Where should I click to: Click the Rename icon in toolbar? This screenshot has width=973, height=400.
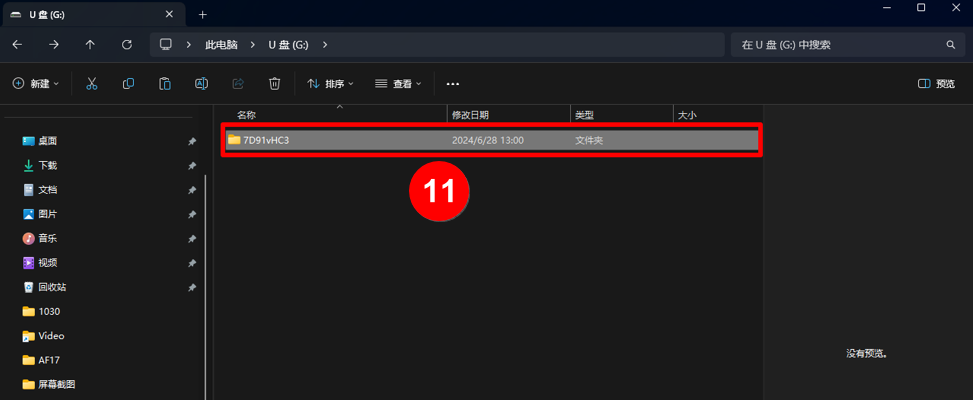(201, 84)
